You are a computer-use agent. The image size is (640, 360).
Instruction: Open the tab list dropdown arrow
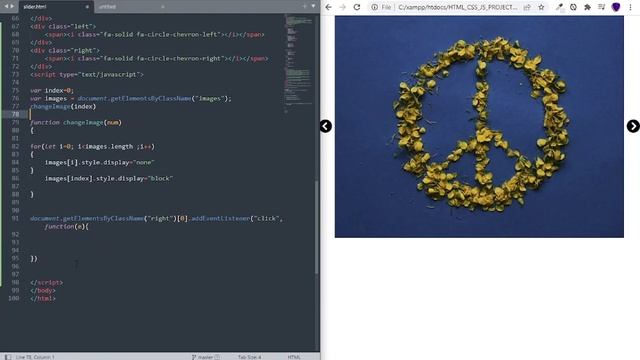click(313, 6)
